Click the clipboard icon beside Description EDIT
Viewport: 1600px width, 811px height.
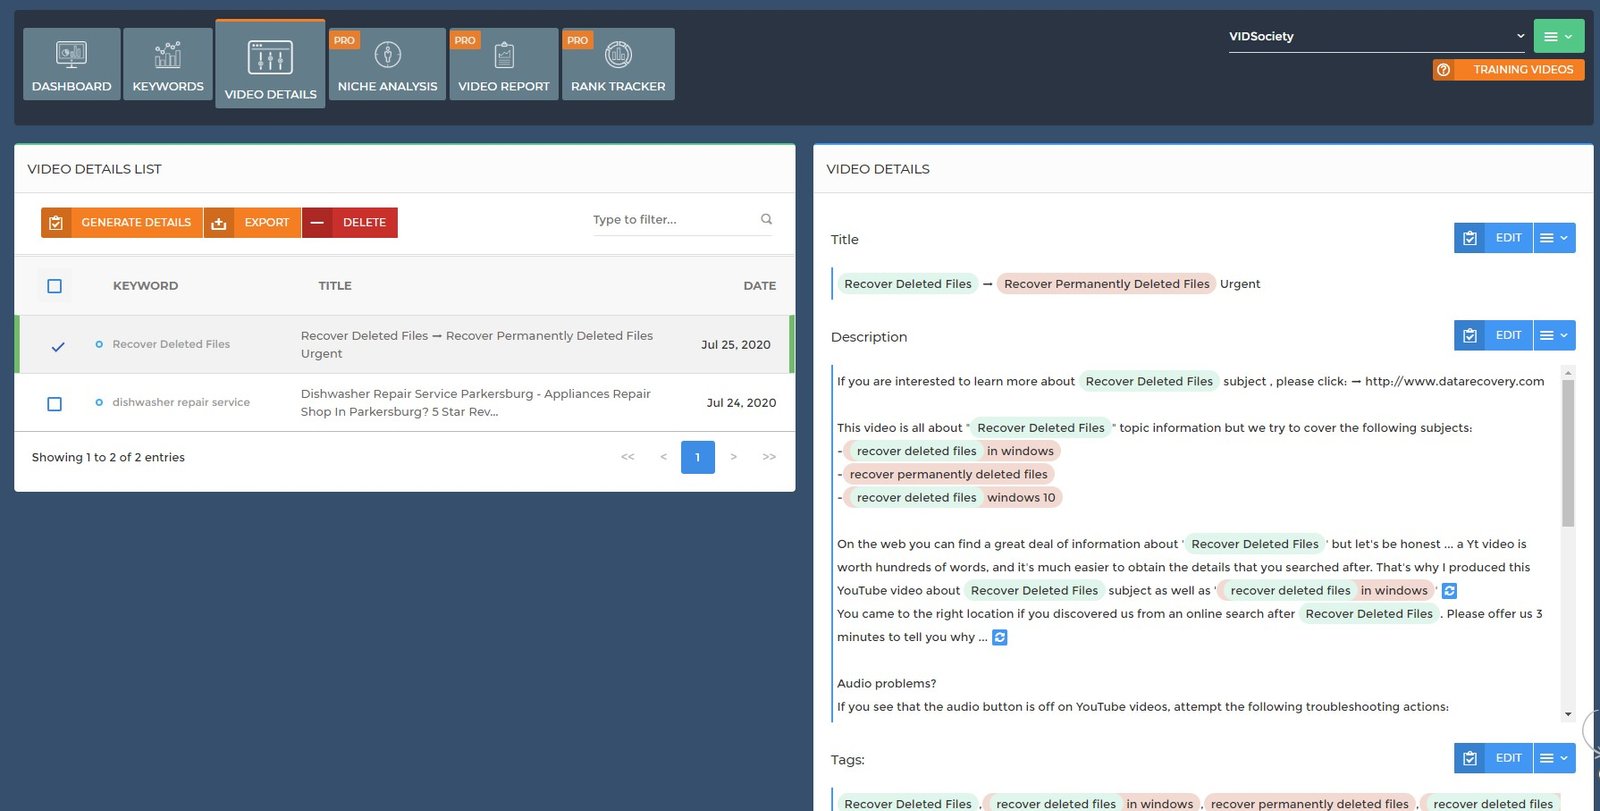(1469, 336)
